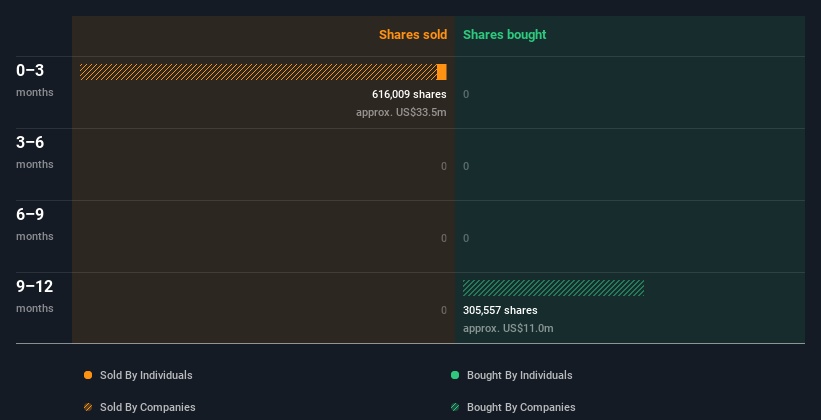Click the approx. US$33.5m text
The width and height of the screenshot is (821, 420).
[401, 112]
